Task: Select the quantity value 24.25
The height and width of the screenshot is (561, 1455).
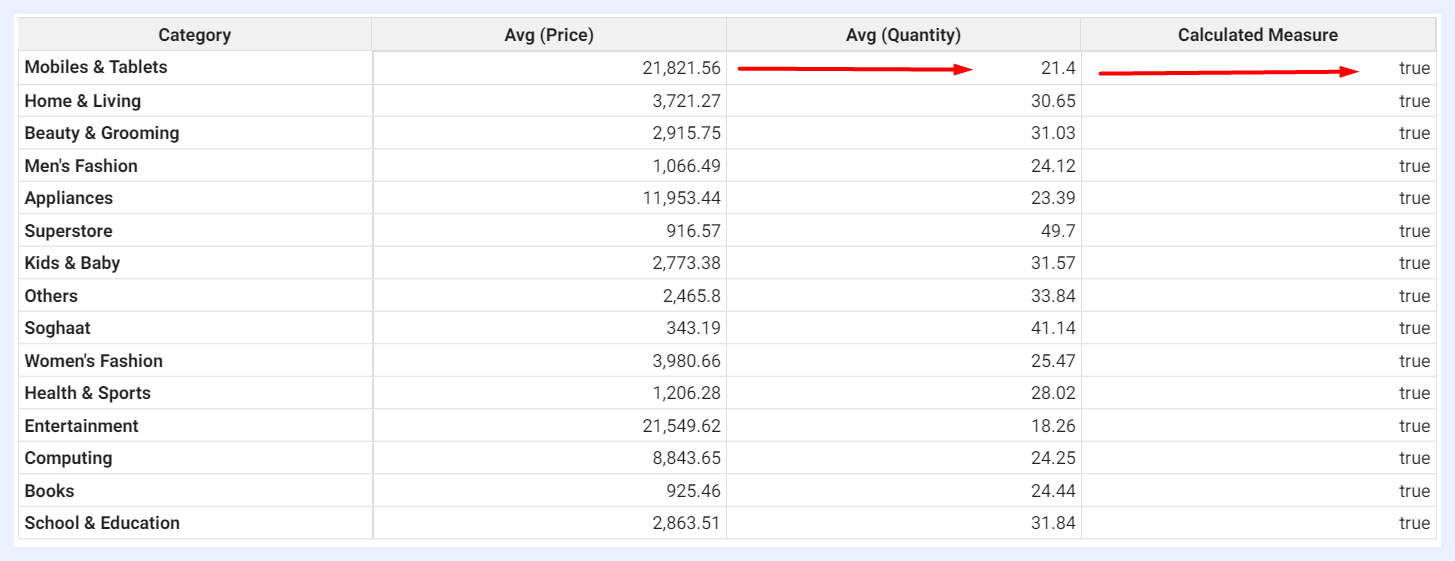Action: coord(1053,458)
